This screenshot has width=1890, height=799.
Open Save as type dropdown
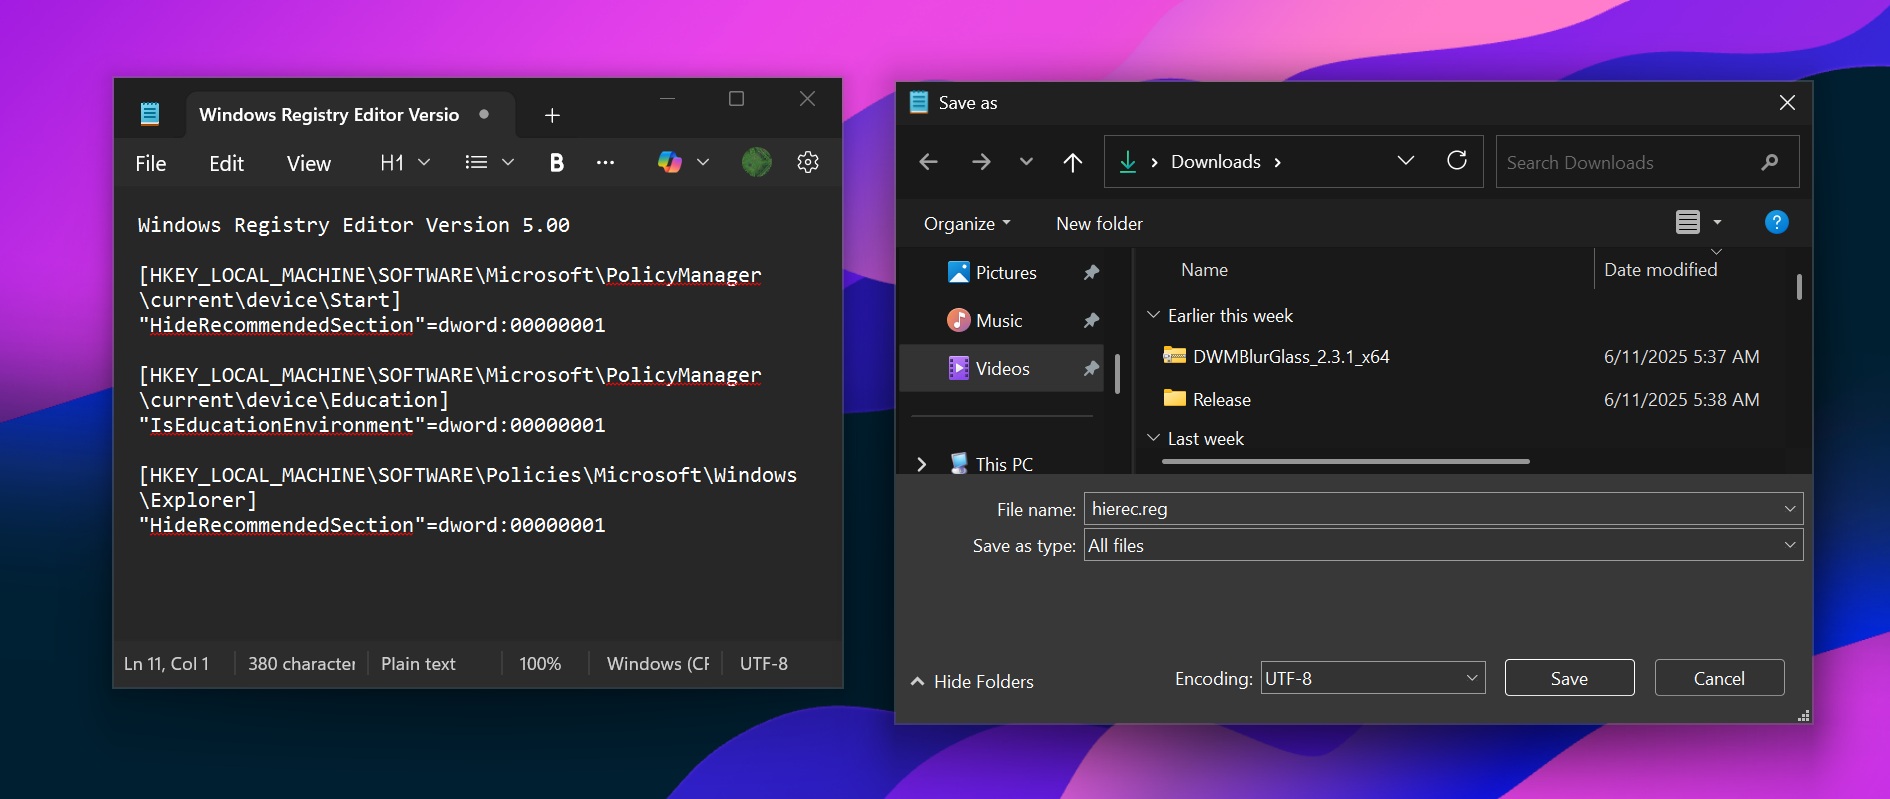pos(1442,545)
